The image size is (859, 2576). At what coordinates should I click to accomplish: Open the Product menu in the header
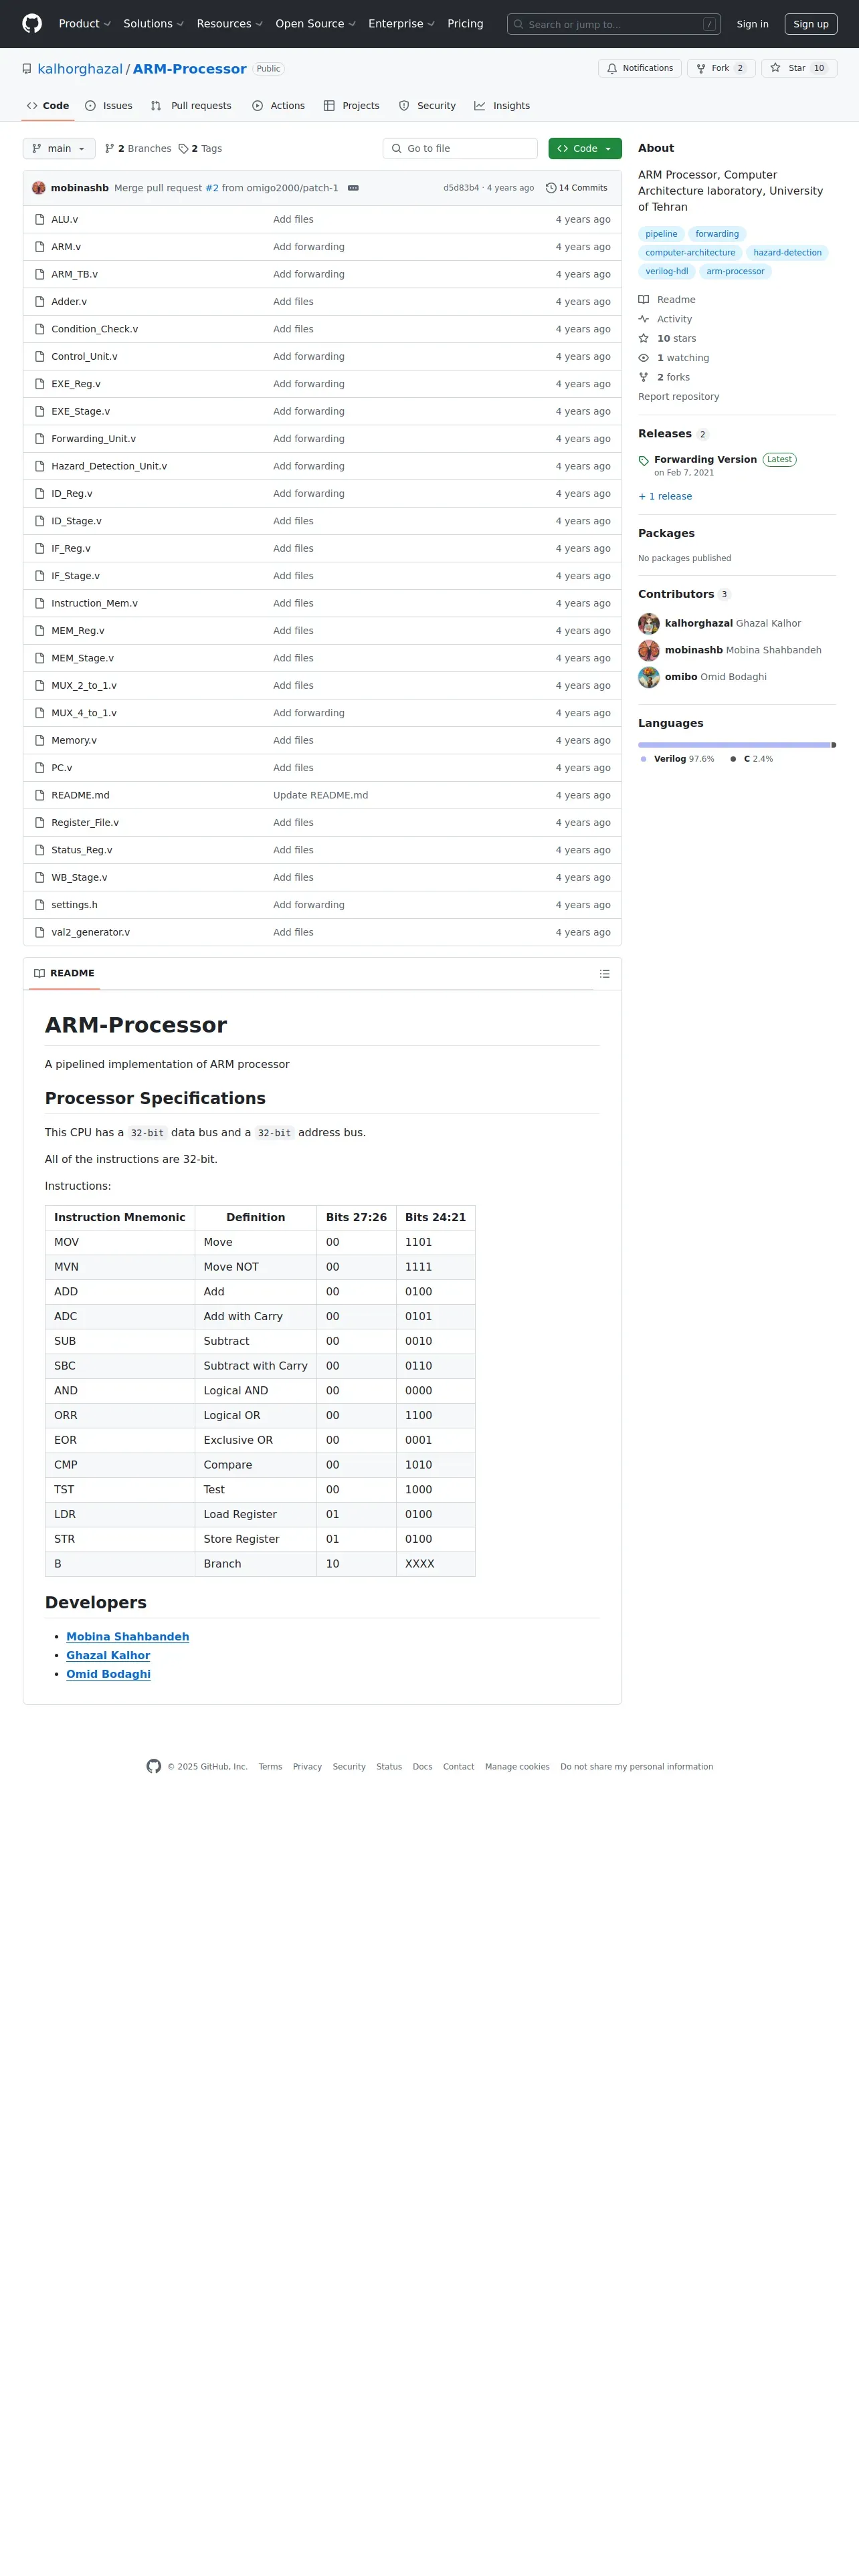coord(84,24)
